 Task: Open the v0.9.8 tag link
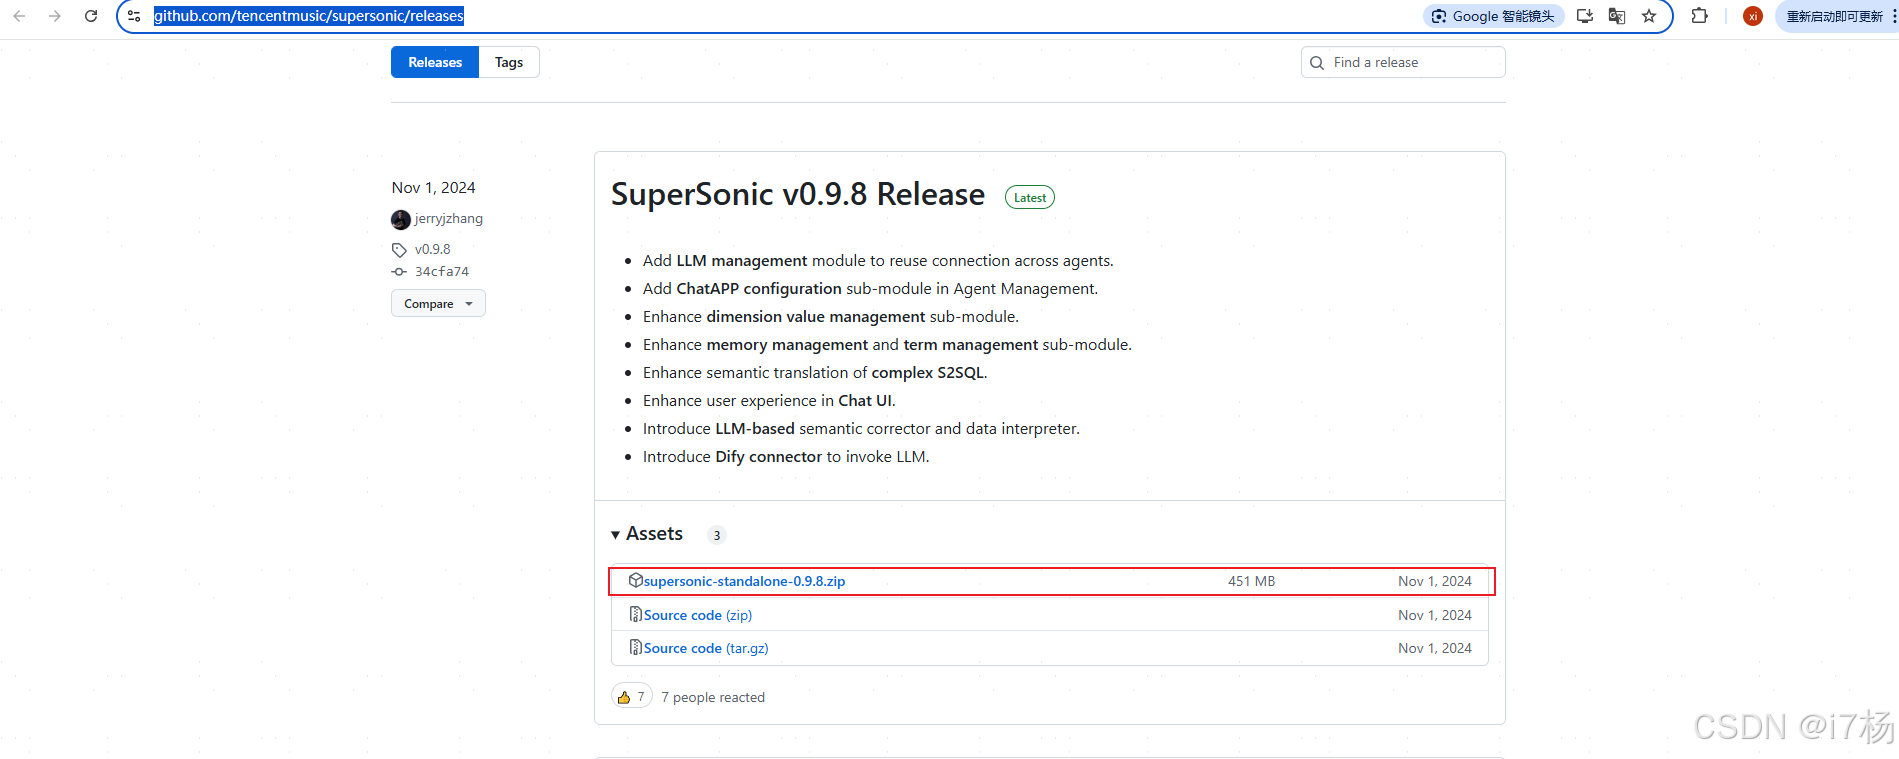click(433, 249)
